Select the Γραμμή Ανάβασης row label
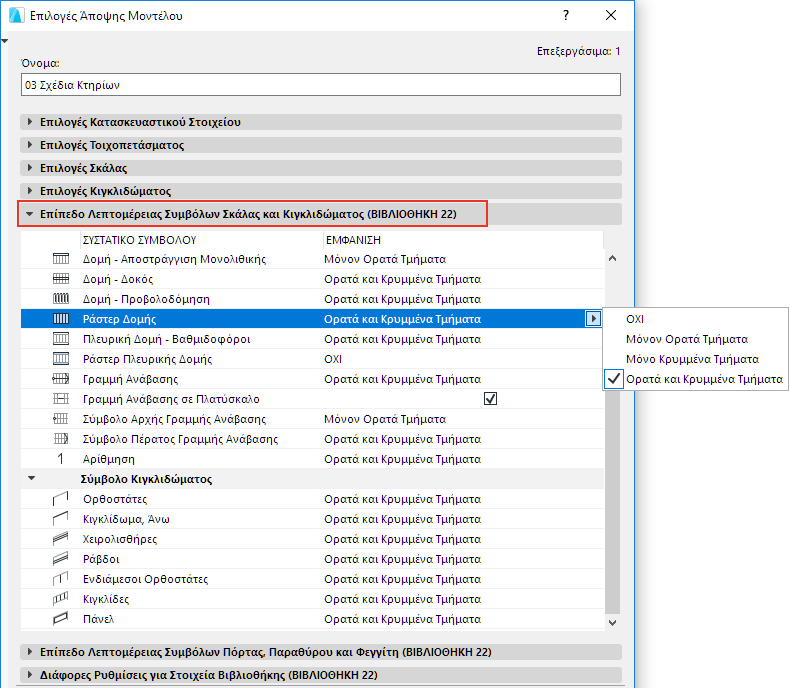Image resolution: width=790 pixels, height=688 pixels. pos(130,379)
